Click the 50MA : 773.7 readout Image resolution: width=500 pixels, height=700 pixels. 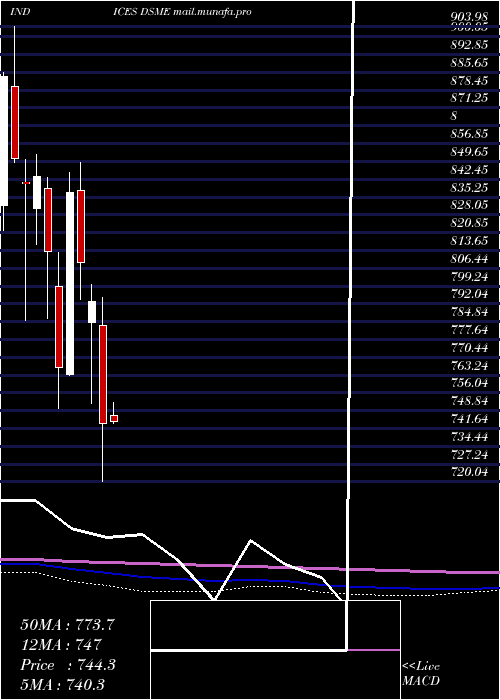68,625
